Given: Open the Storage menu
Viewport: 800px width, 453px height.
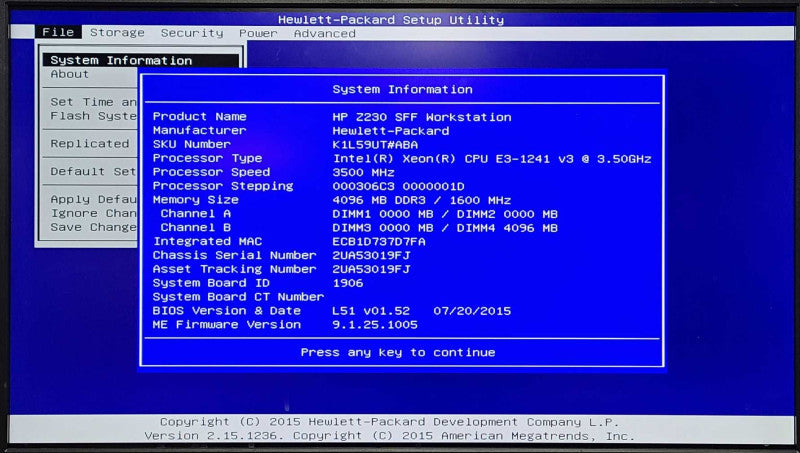Looking at the screenshot, I should 117,33.
